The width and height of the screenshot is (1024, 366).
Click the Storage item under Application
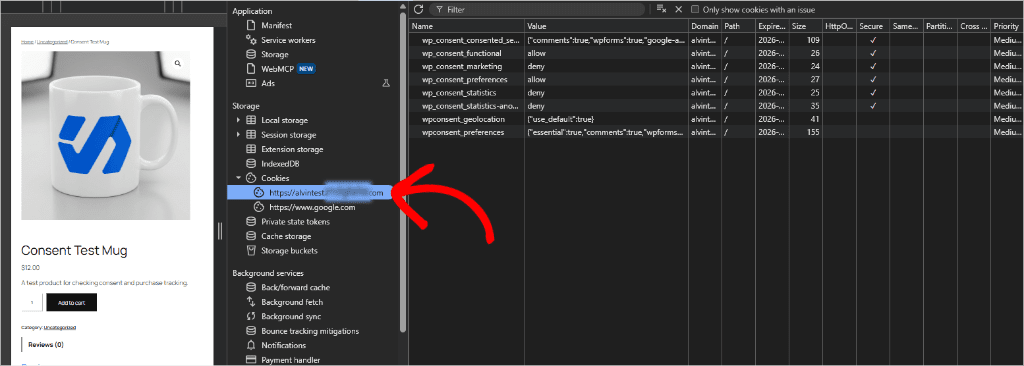point(274,54)
